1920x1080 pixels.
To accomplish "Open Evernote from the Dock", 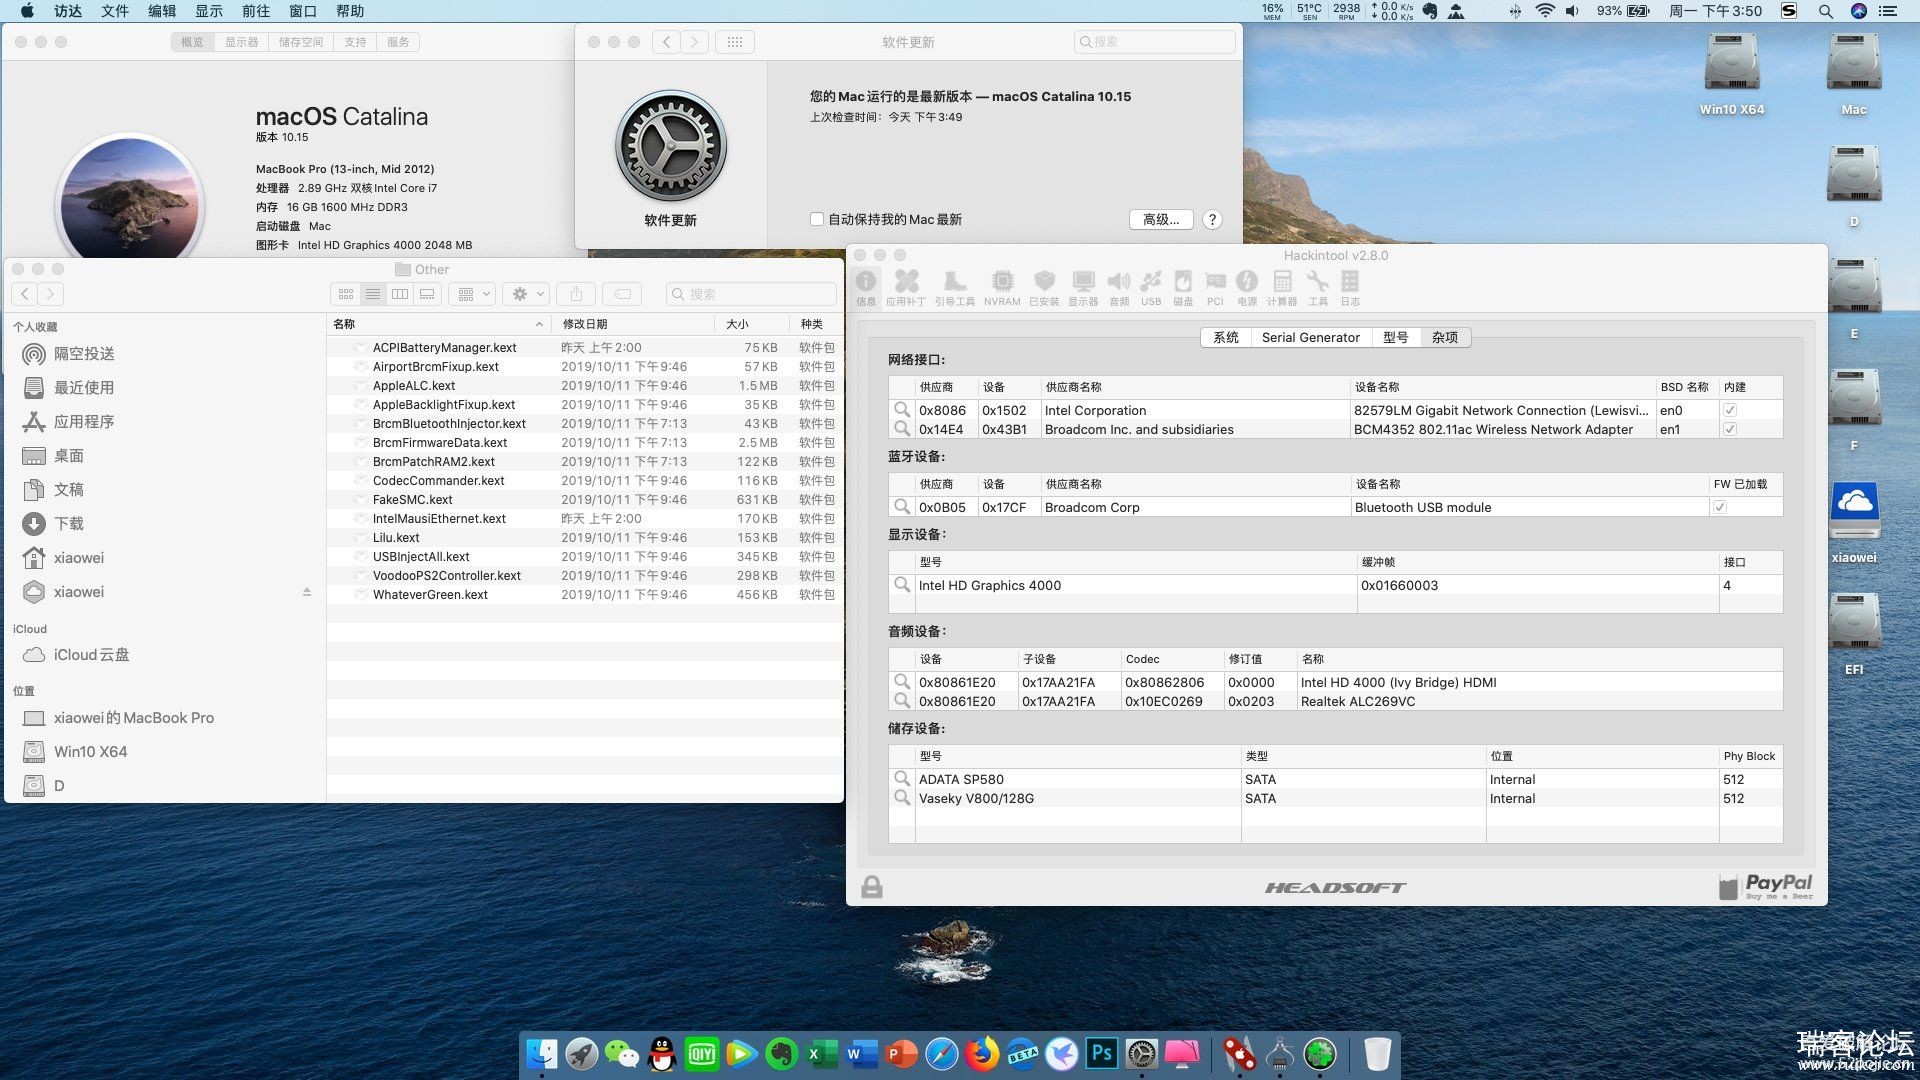I will (782, 1054).
